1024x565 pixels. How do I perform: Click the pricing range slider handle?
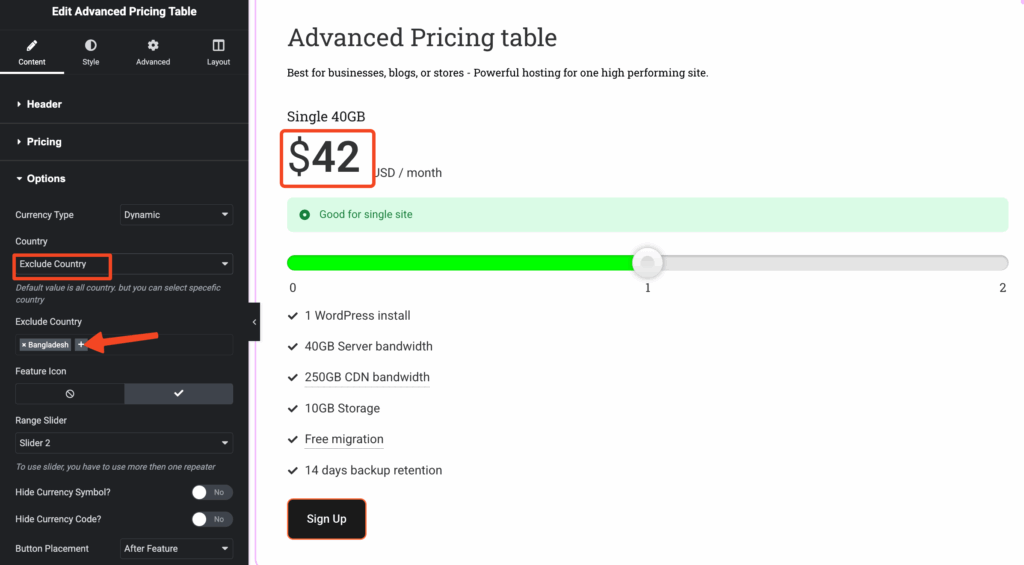(648, 263)
